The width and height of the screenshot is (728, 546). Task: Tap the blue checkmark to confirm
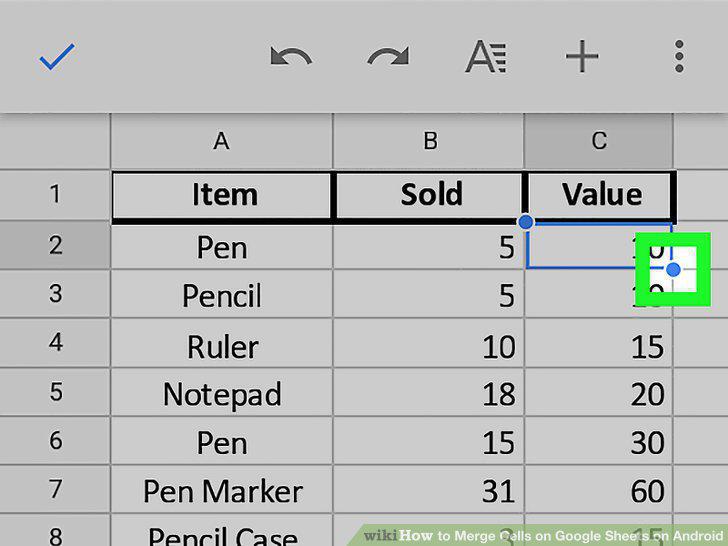pyautogui.click(x=57, y=57)
